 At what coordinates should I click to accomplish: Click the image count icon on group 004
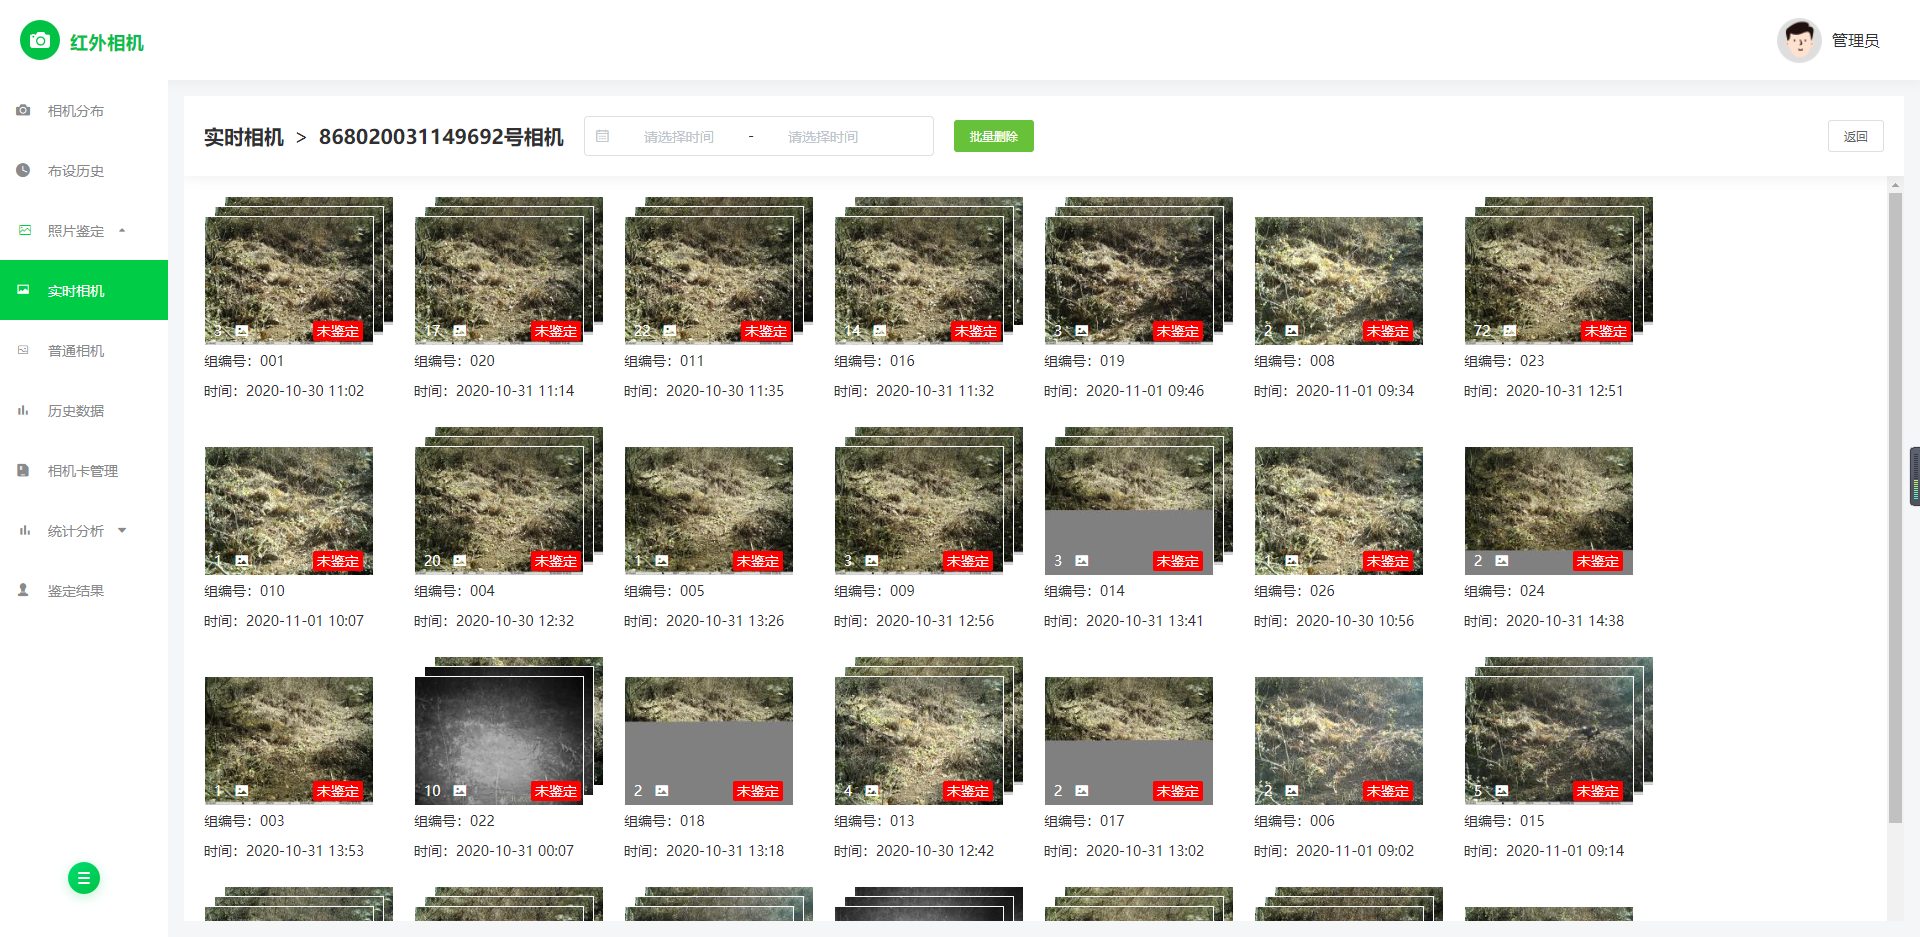(x=460, y=561)
